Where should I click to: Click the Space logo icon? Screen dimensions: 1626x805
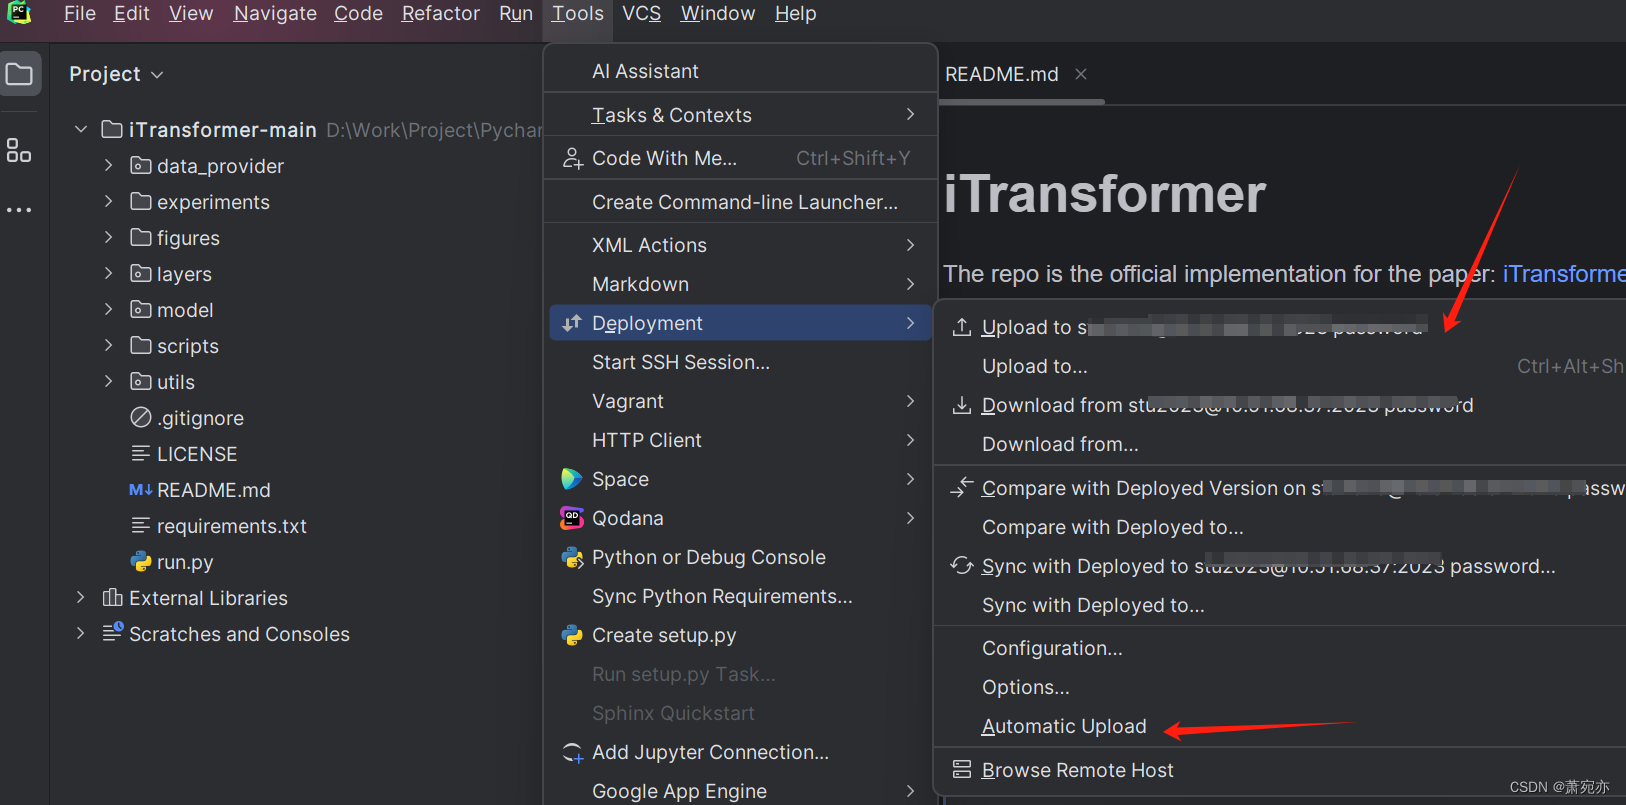pos(572,479)
